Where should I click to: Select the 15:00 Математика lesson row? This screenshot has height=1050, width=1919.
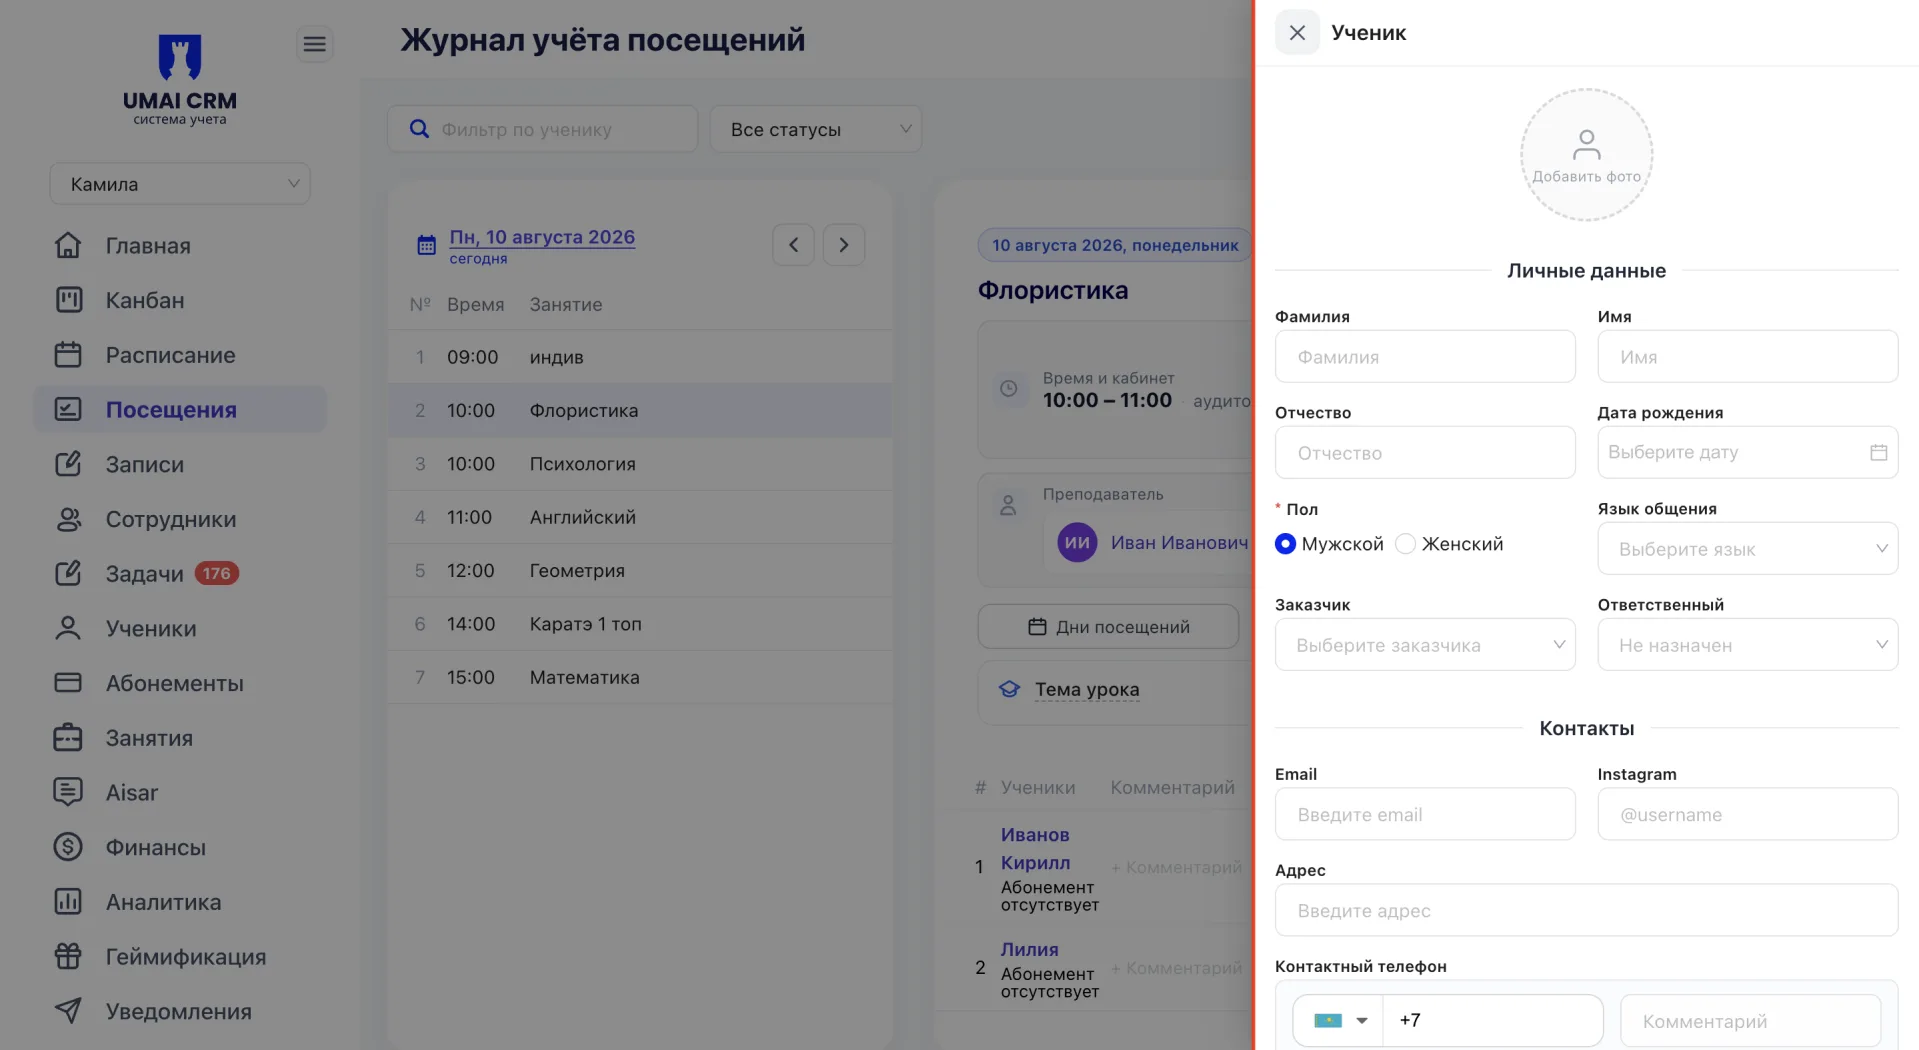640,677
